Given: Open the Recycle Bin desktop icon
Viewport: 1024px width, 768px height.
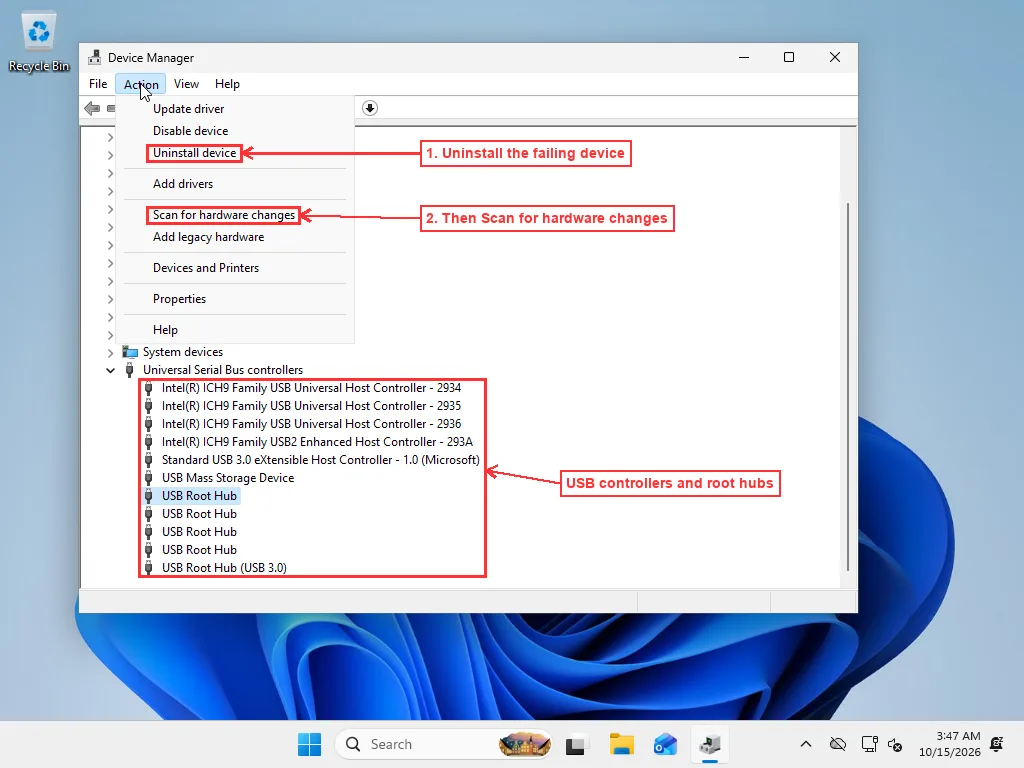Looking at the screenshot, I should pyautogui.click(x=39, y=42).
